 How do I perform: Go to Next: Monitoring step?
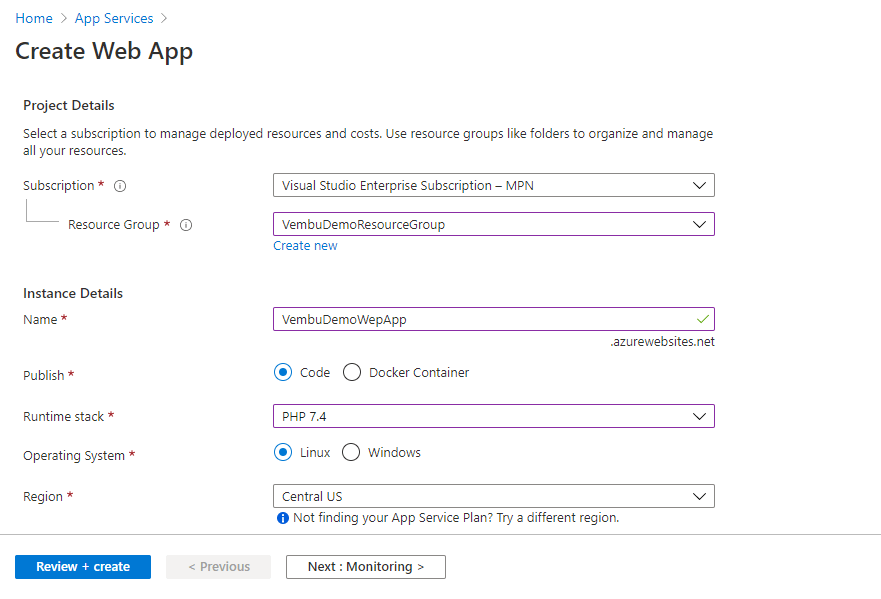click(x=366, y=566)
